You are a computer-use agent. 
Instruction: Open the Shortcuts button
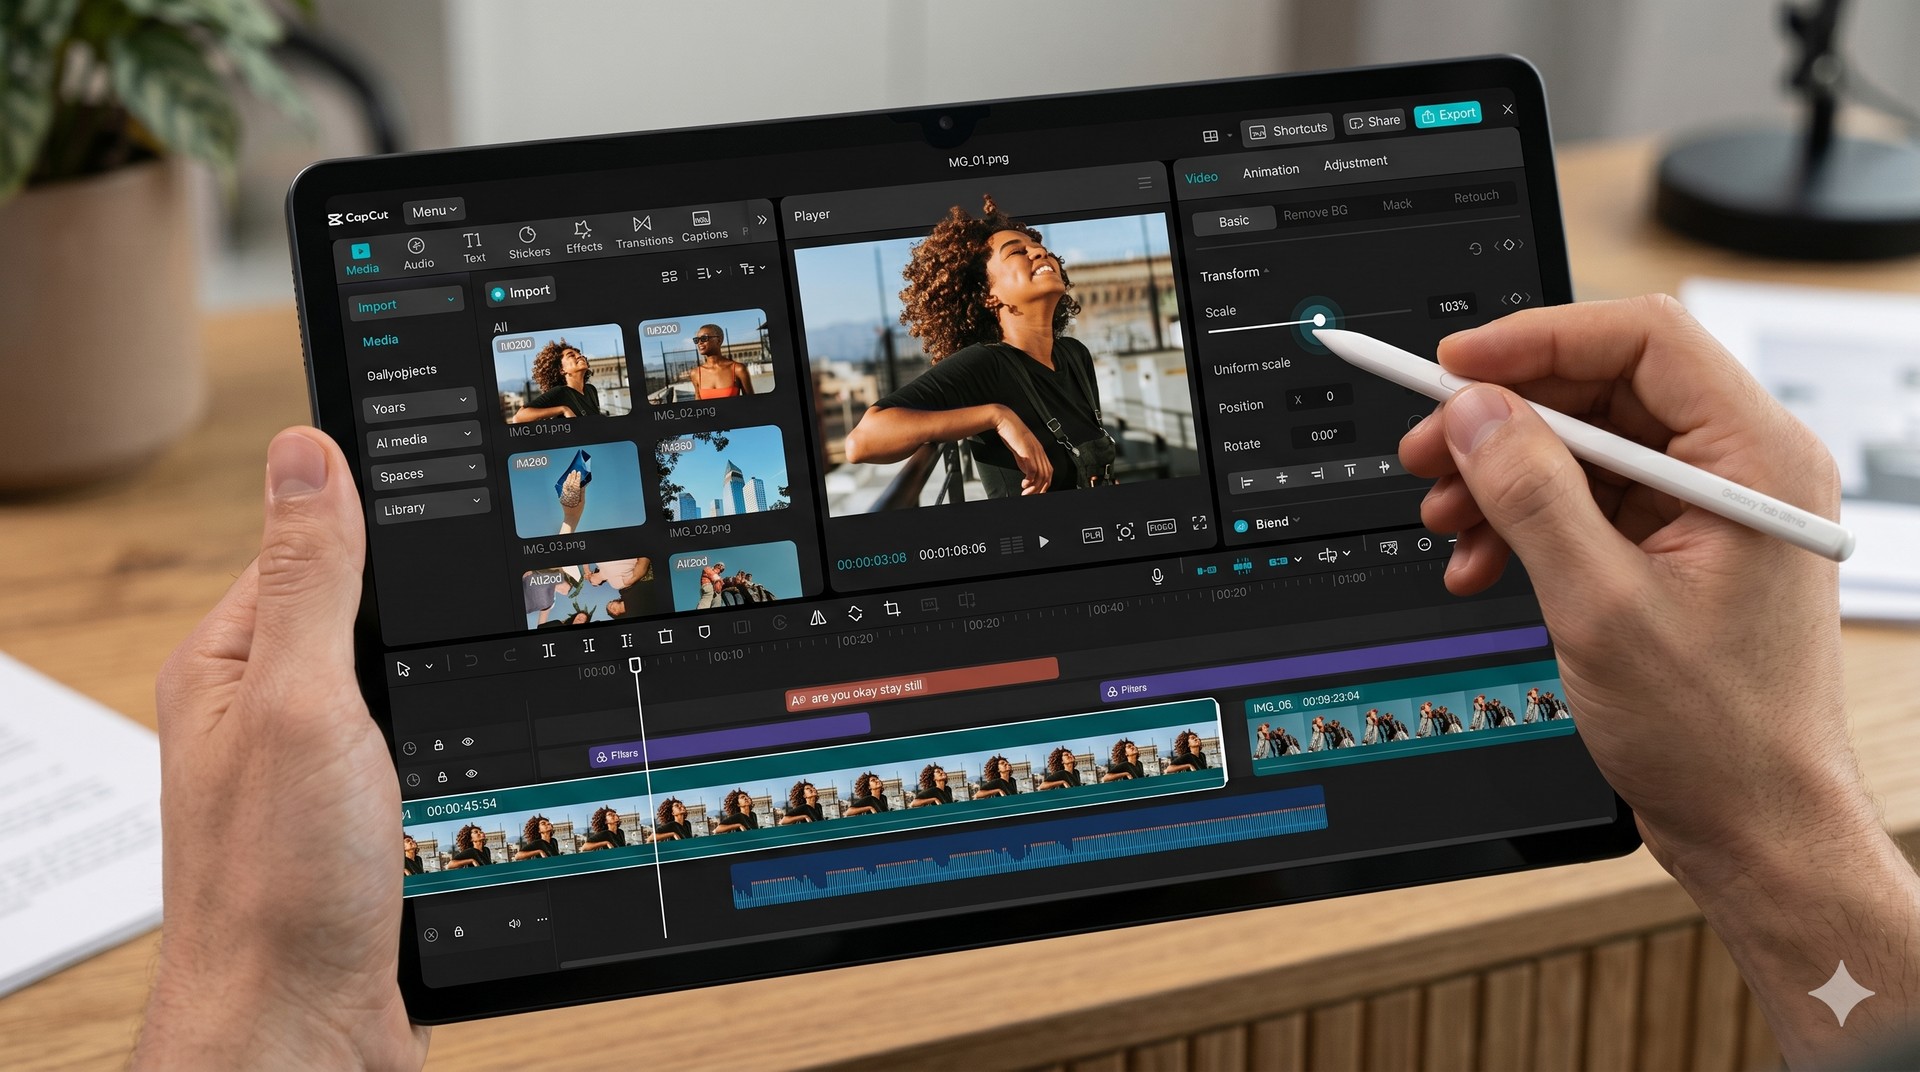(x=1288, y=130)
